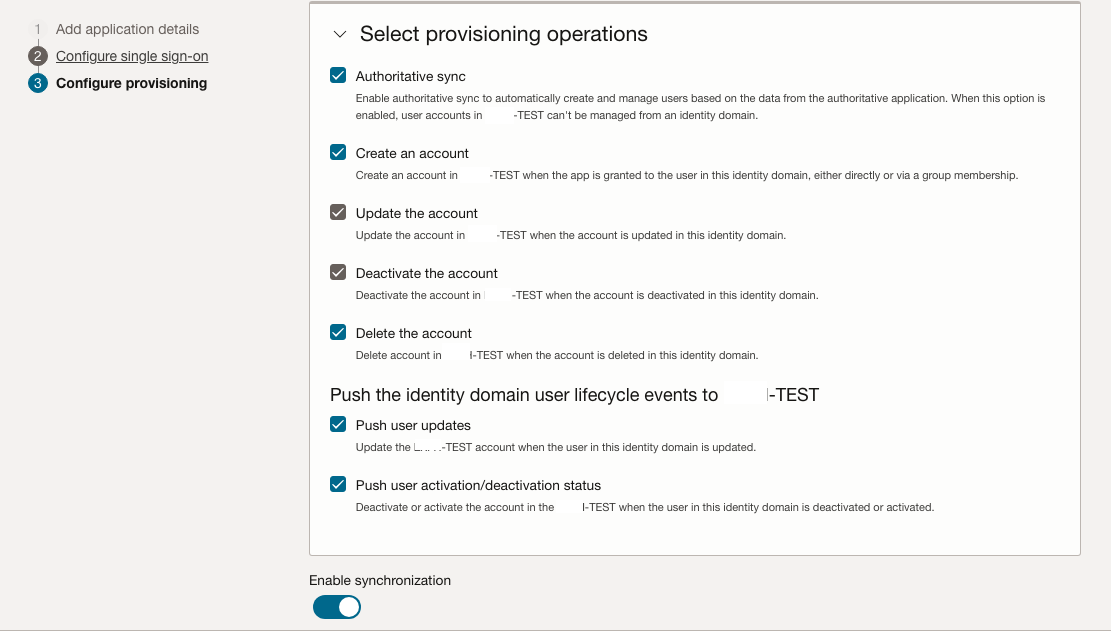Click the chevron beside Select provisioning operations
This screenshot has width=1111, height=631.
click(x=339, y=33)
